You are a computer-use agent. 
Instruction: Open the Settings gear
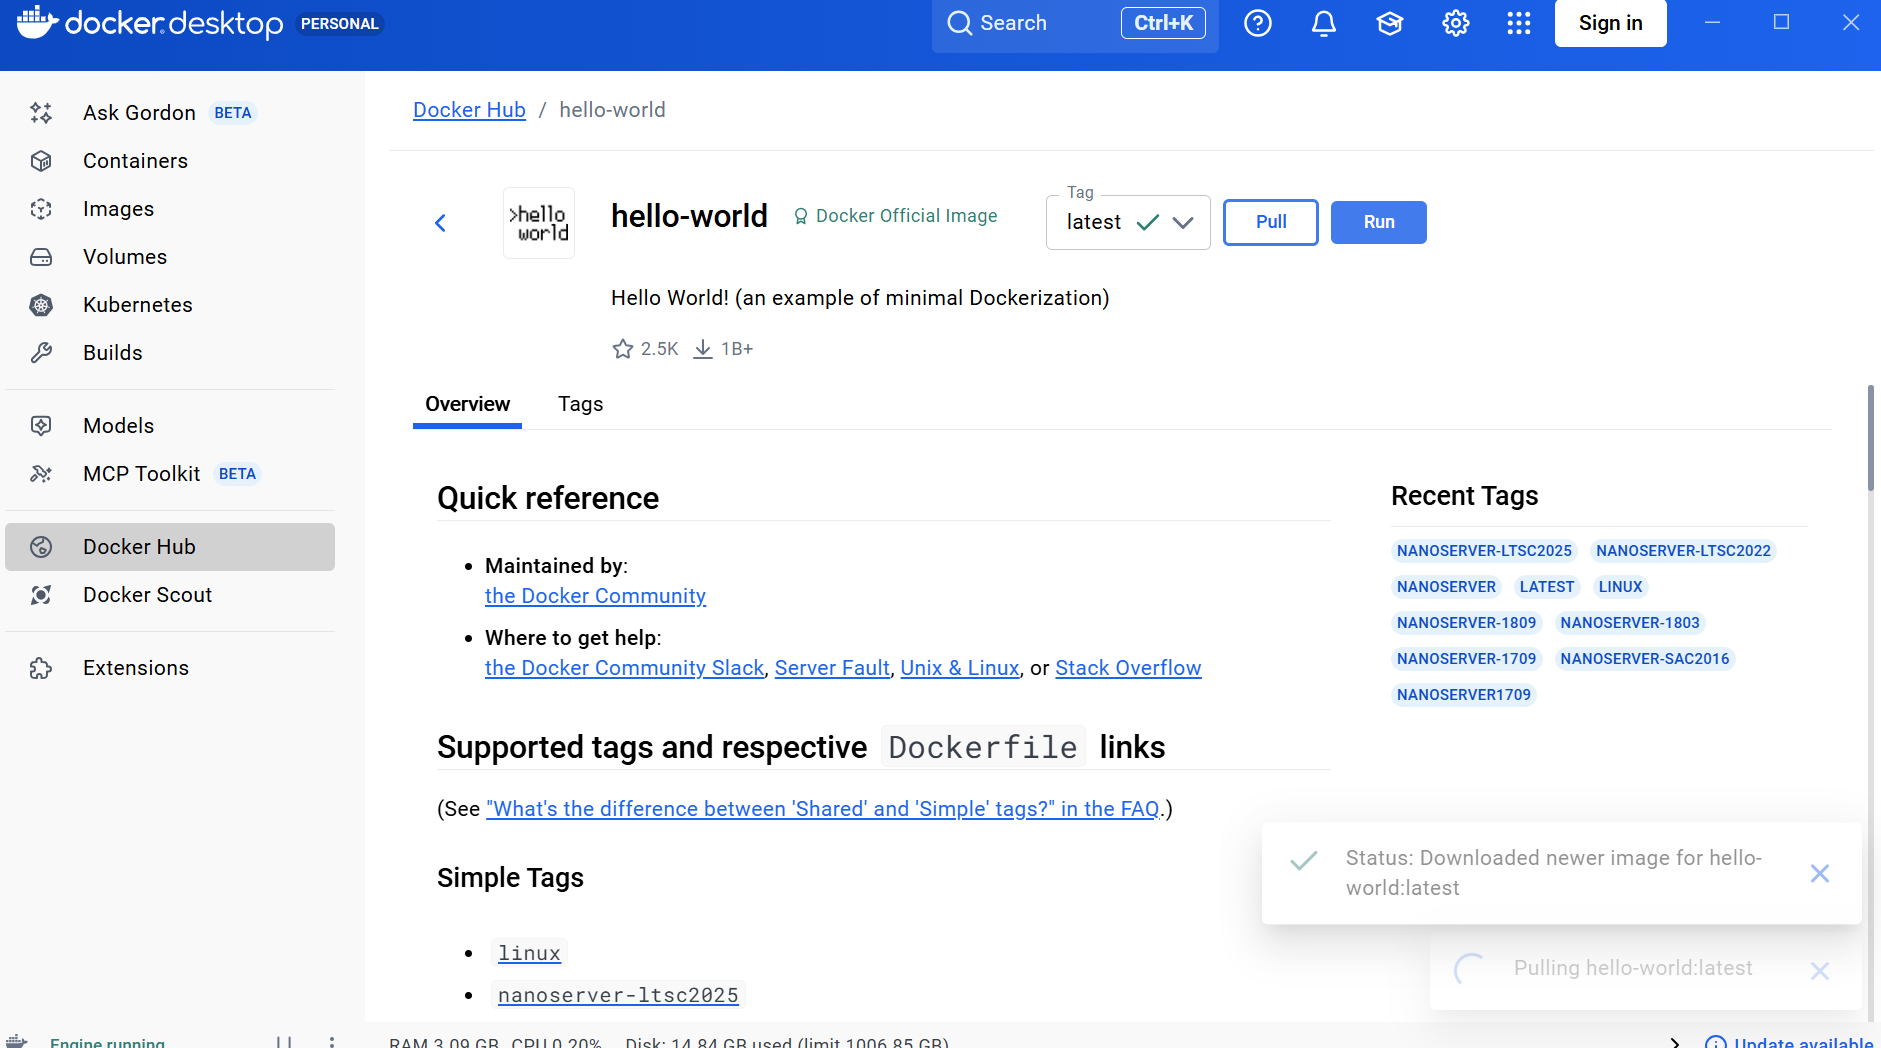[1455, 23]
